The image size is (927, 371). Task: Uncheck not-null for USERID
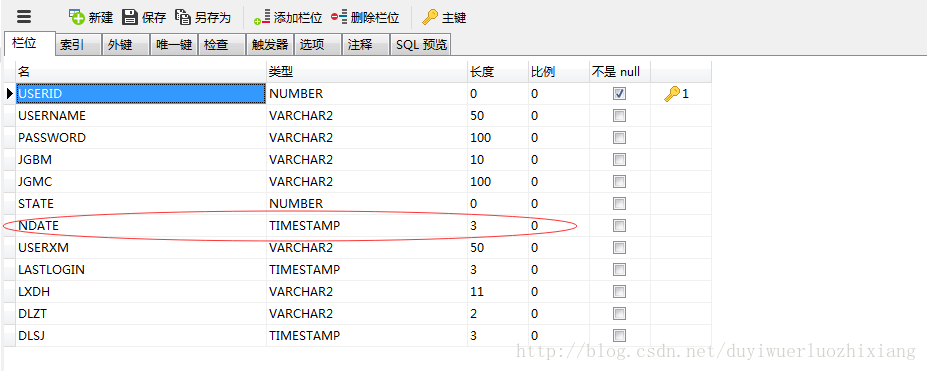click(619, 93)
